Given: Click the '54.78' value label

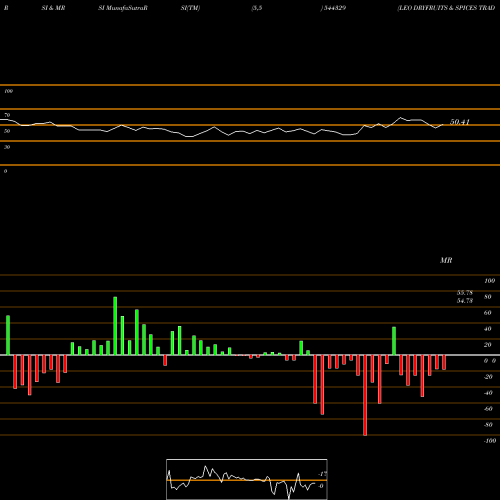Looking at the screenshot, I should click(465, 301).
